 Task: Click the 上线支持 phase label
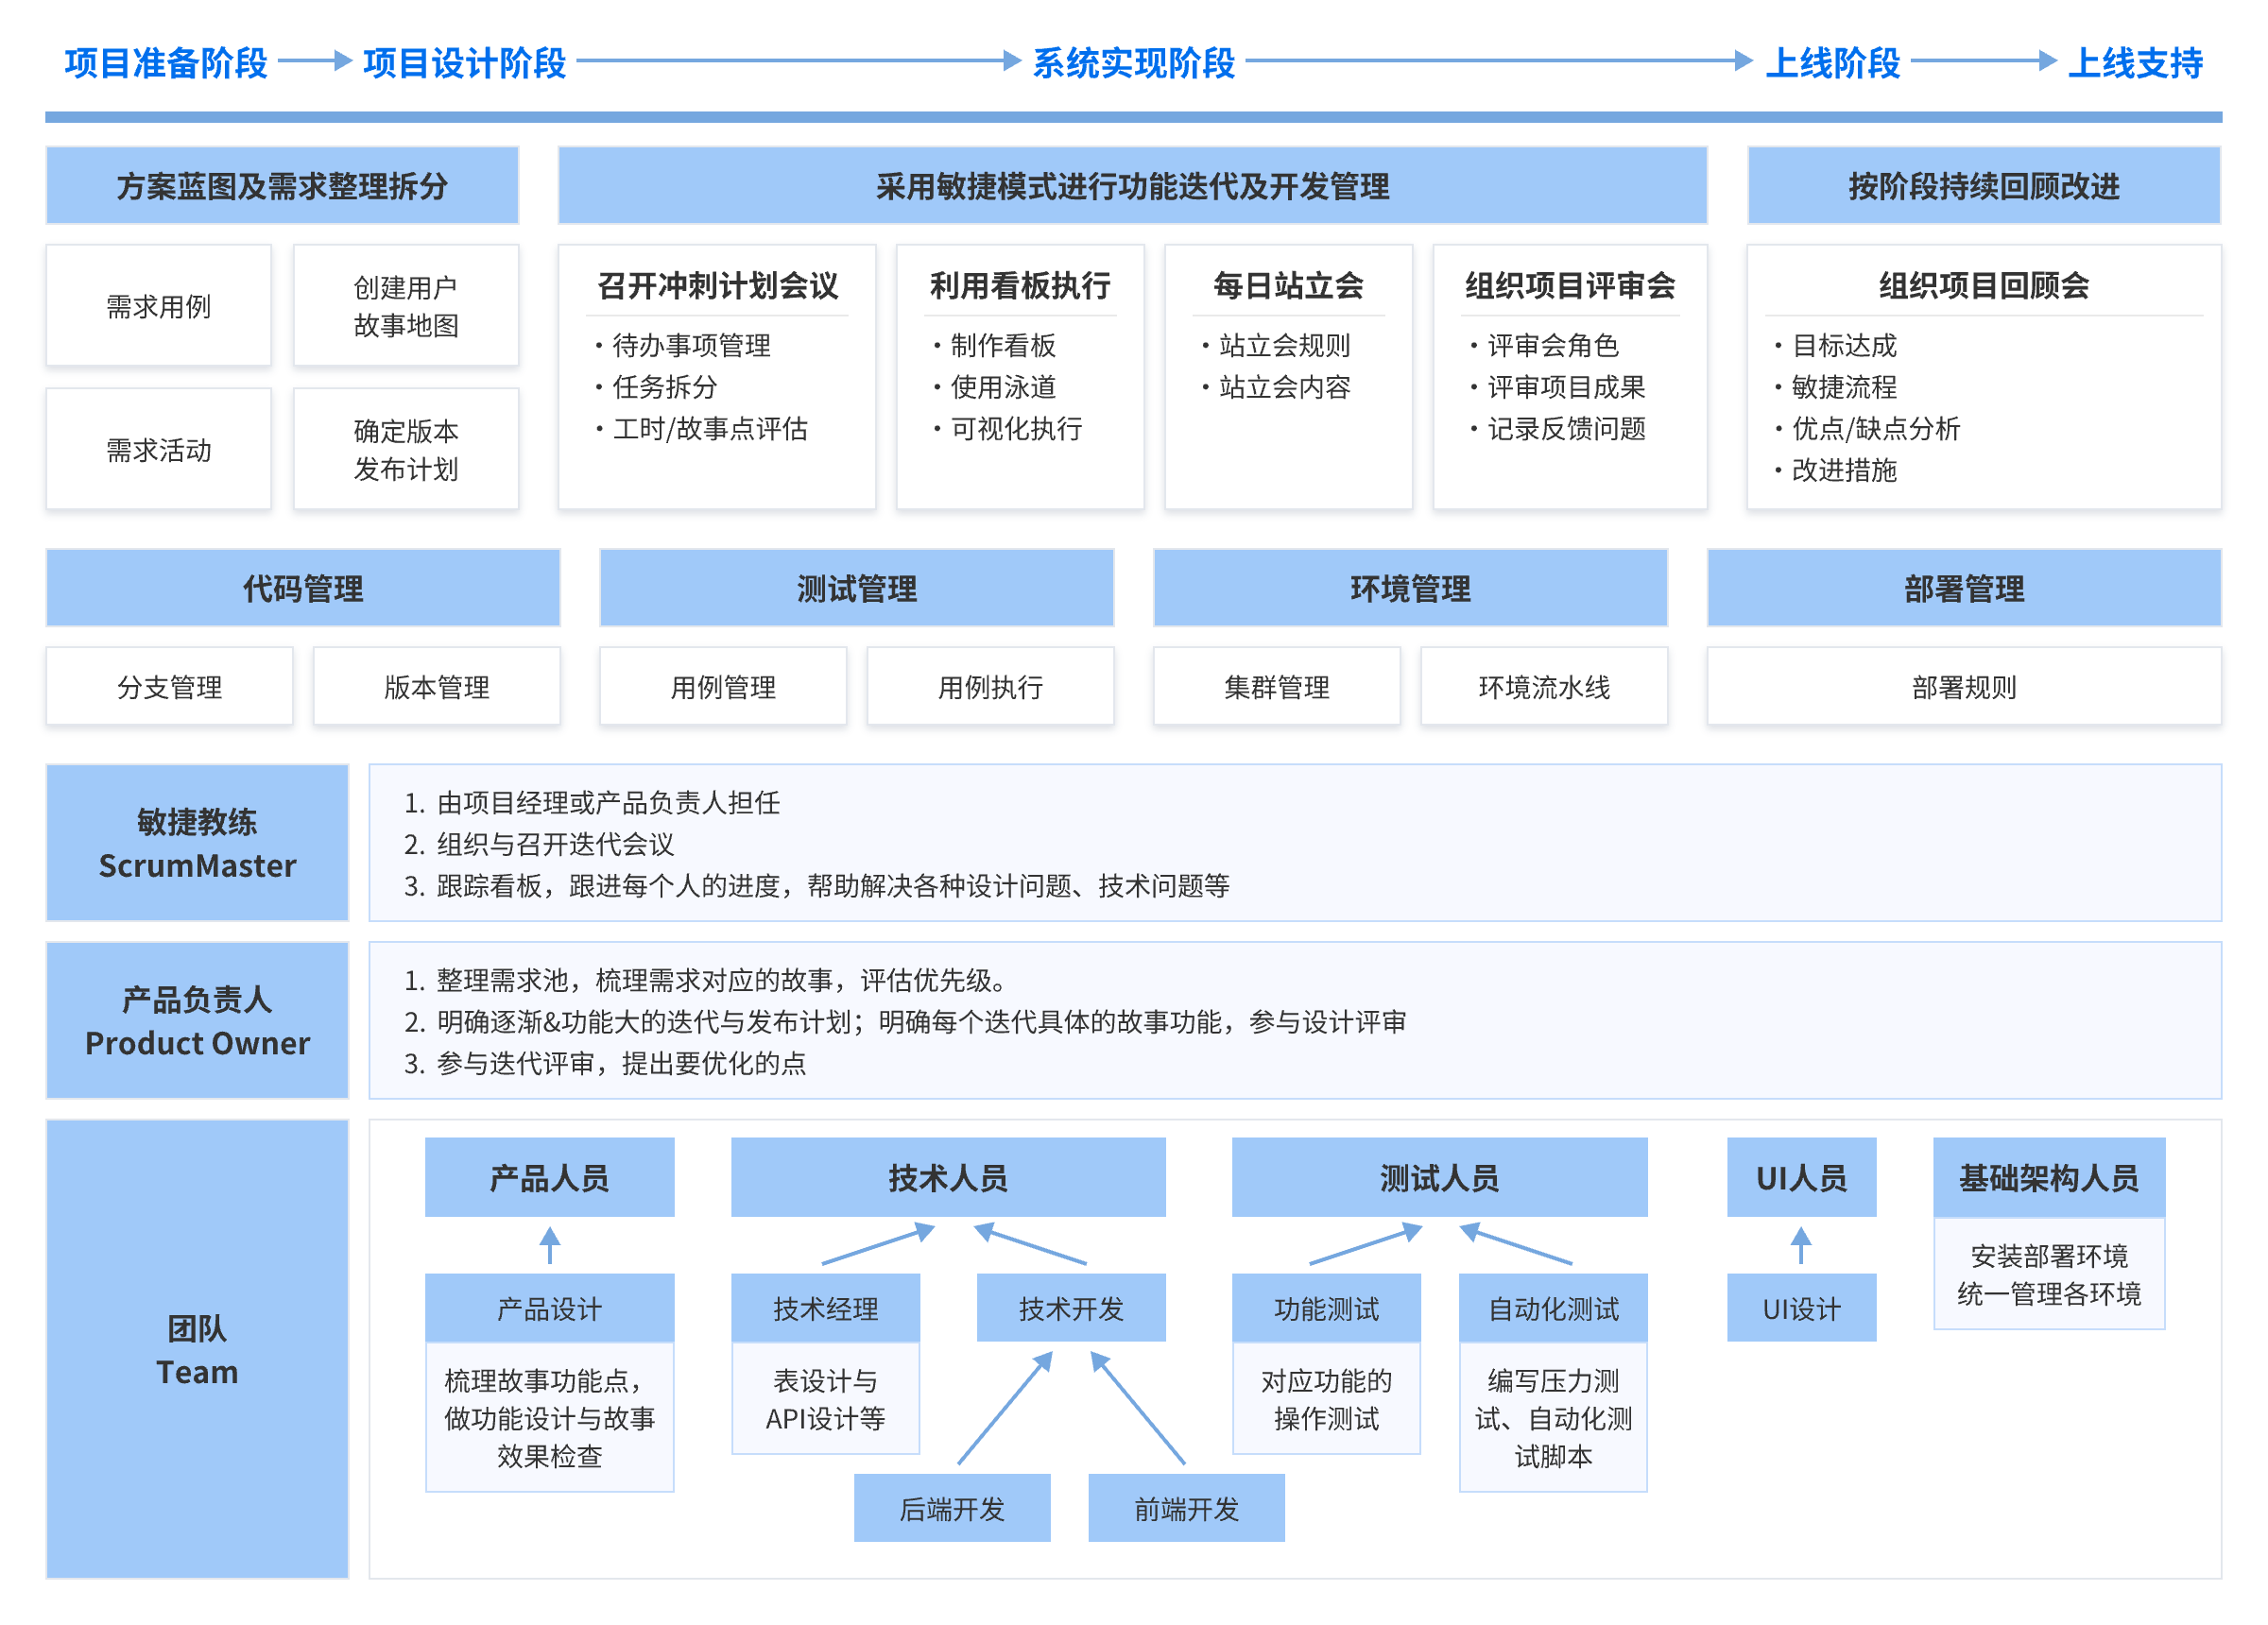pos(2134,63)
